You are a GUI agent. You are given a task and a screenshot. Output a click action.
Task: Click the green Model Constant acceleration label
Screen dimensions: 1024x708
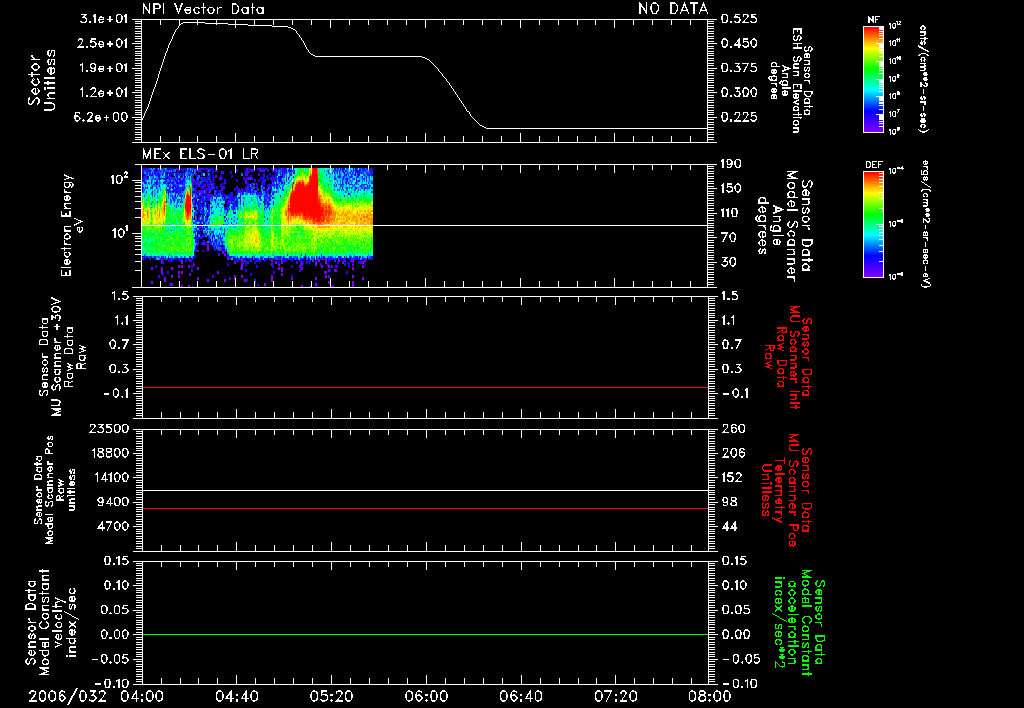click(799, 624)
